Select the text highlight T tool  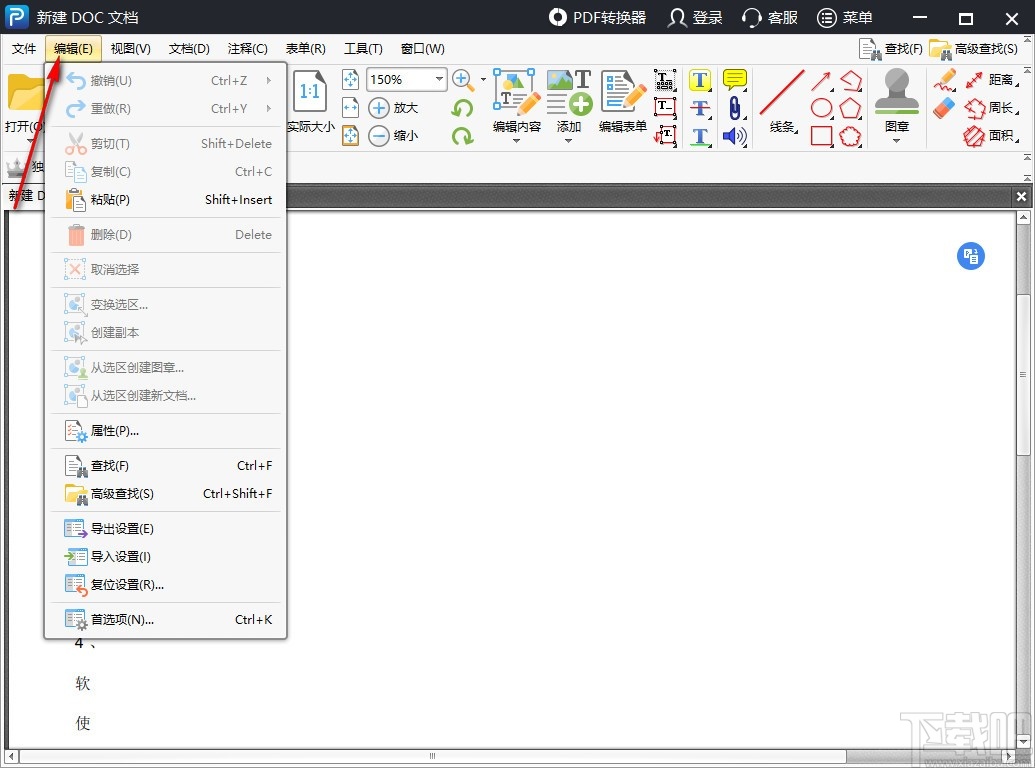700,80
